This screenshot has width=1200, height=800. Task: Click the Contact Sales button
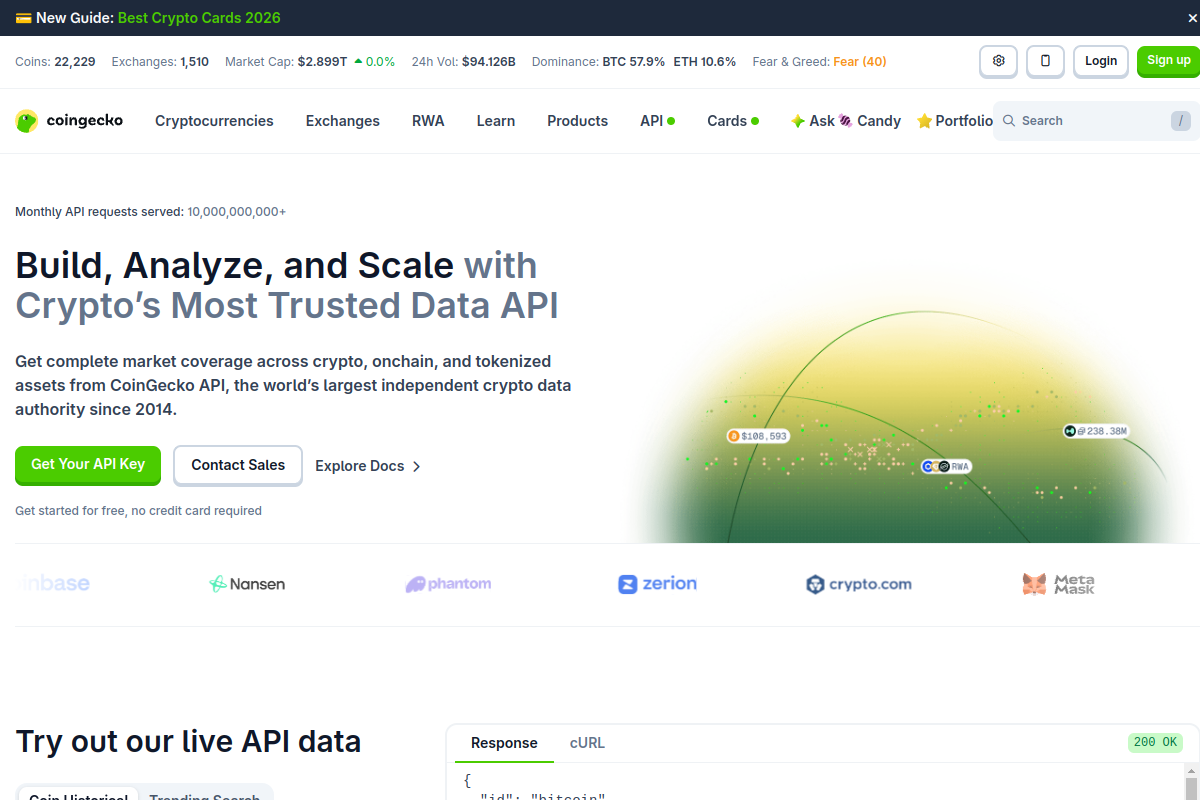238,465
